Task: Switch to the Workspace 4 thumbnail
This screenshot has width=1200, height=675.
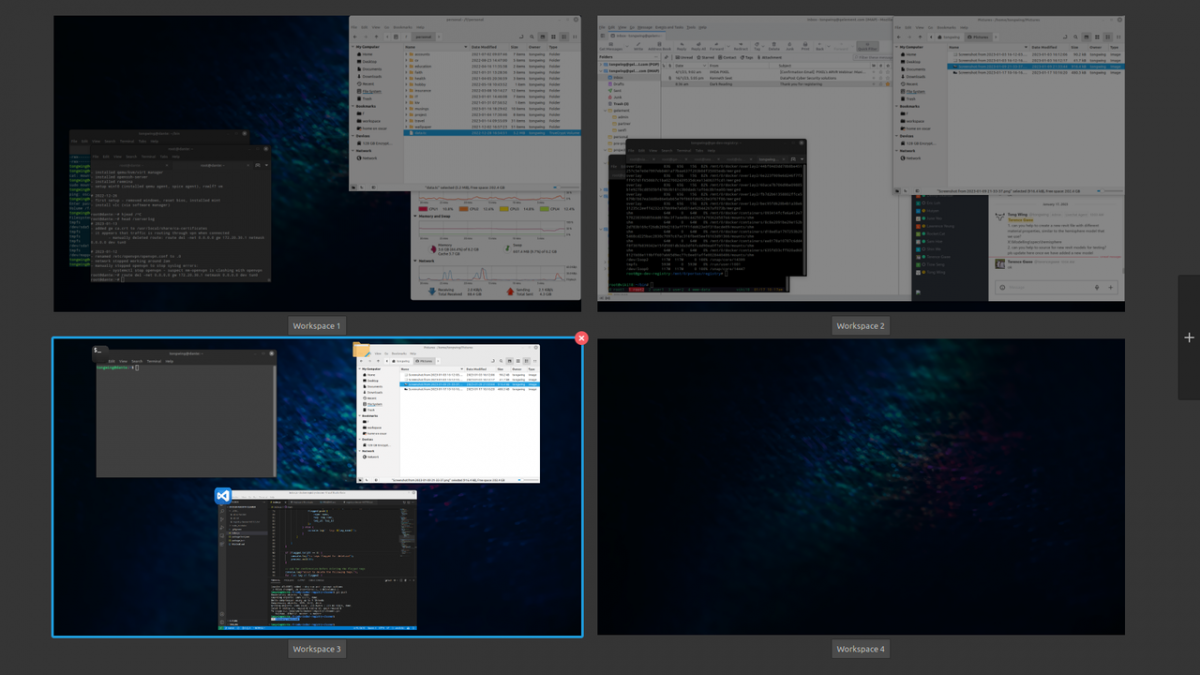Action: click(x=862, y=488)
